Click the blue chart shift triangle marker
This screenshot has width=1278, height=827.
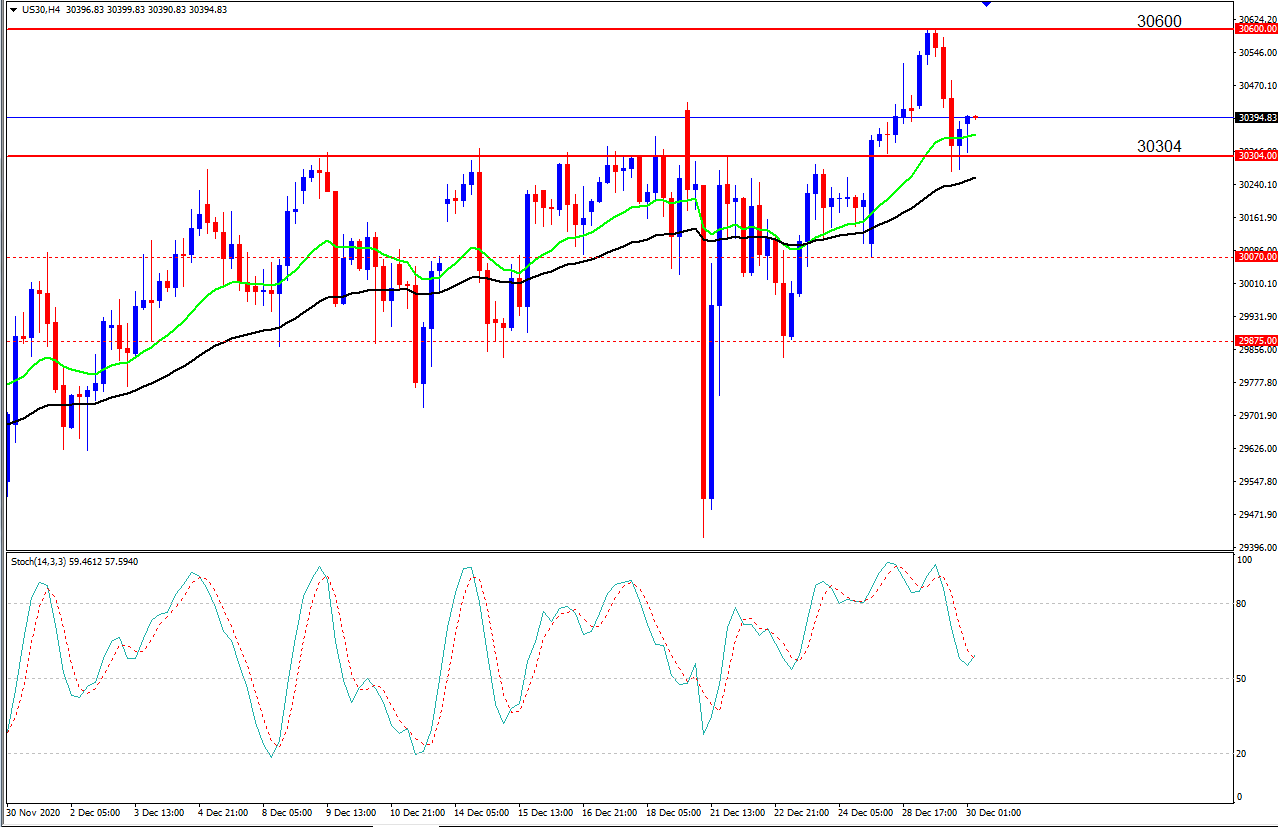pyautogui.click(x=987, y=4)
